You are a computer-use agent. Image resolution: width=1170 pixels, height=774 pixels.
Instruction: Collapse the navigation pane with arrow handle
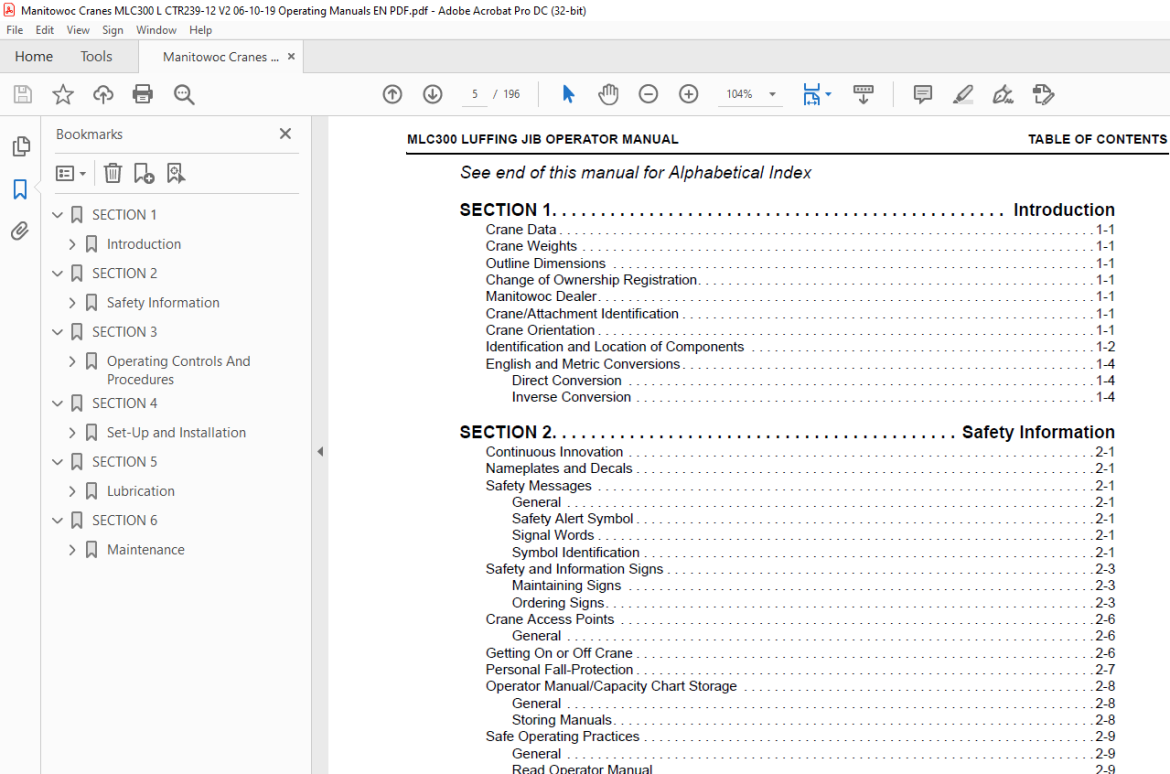pyautogui.click(x=320, y=452)
